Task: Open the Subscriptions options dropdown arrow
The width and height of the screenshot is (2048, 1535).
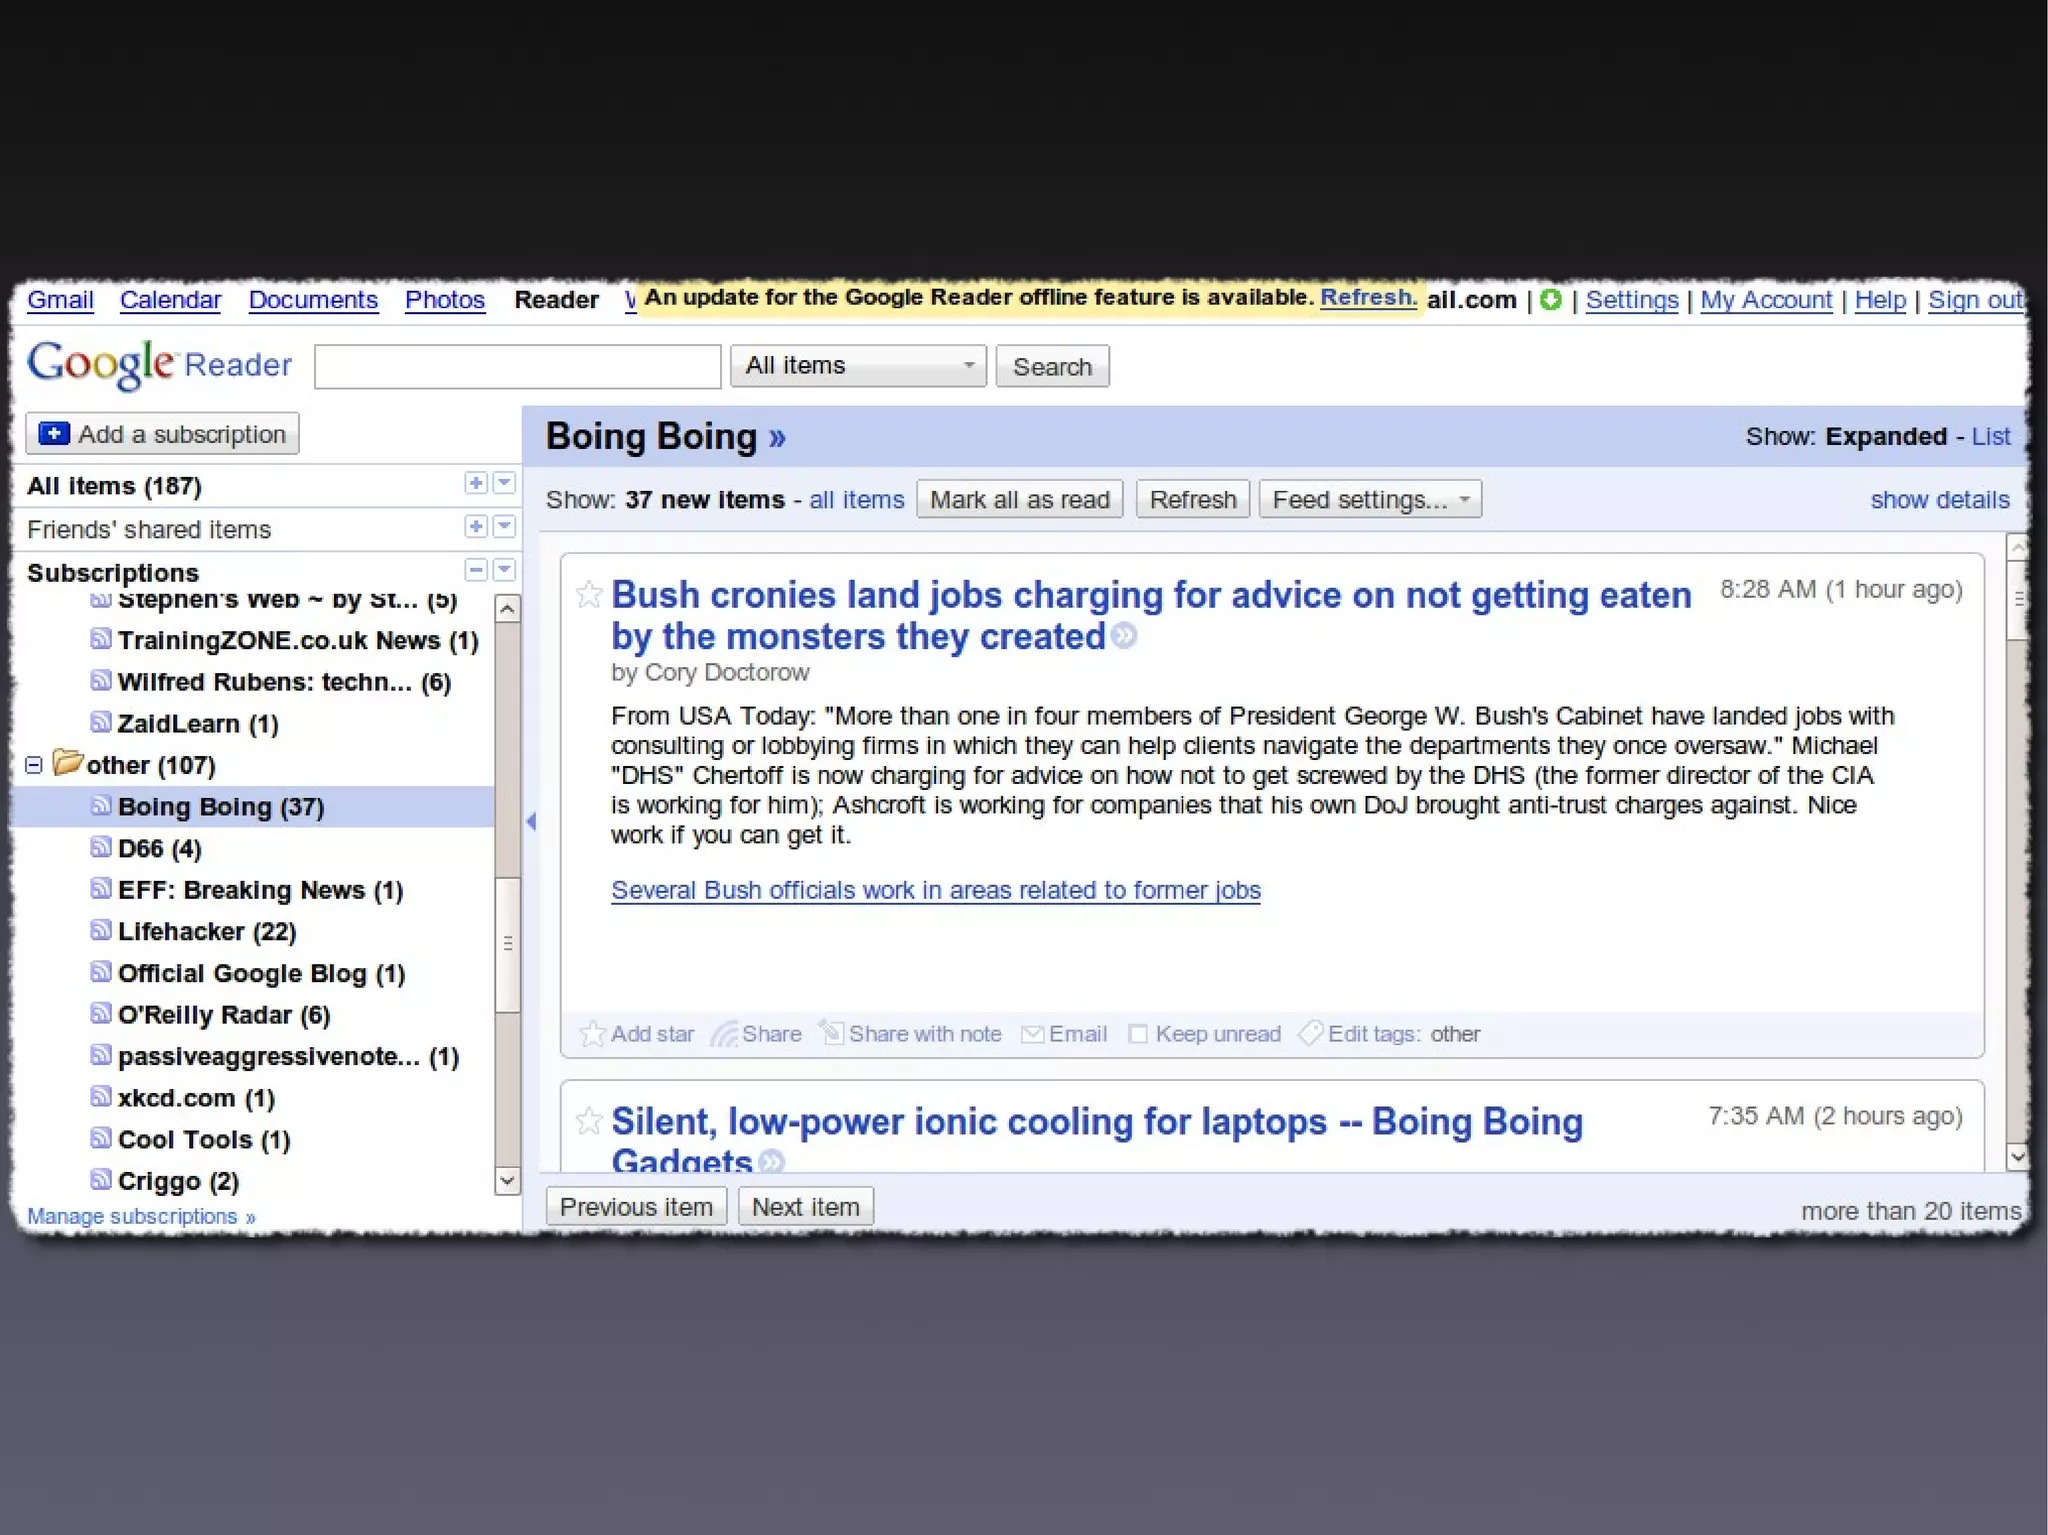Action: coord(504,570)
